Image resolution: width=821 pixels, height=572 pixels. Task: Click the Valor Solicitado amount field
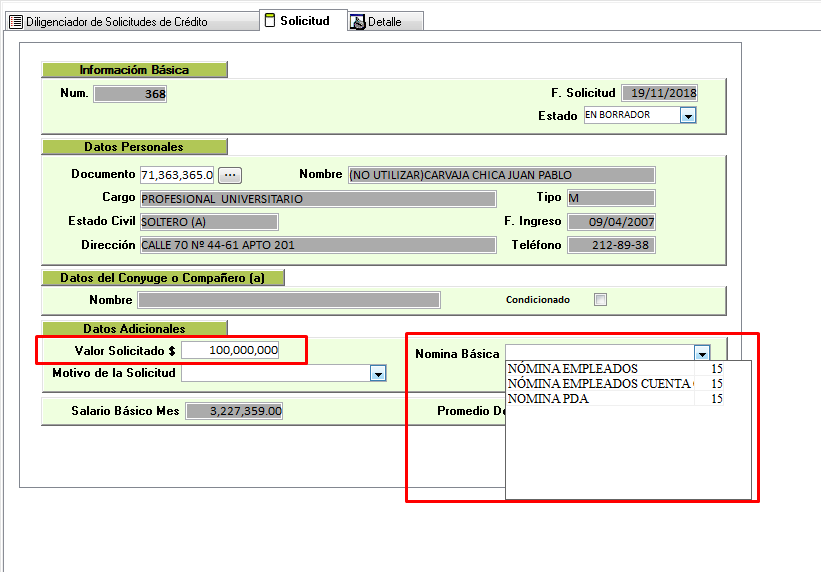point(231,350)
